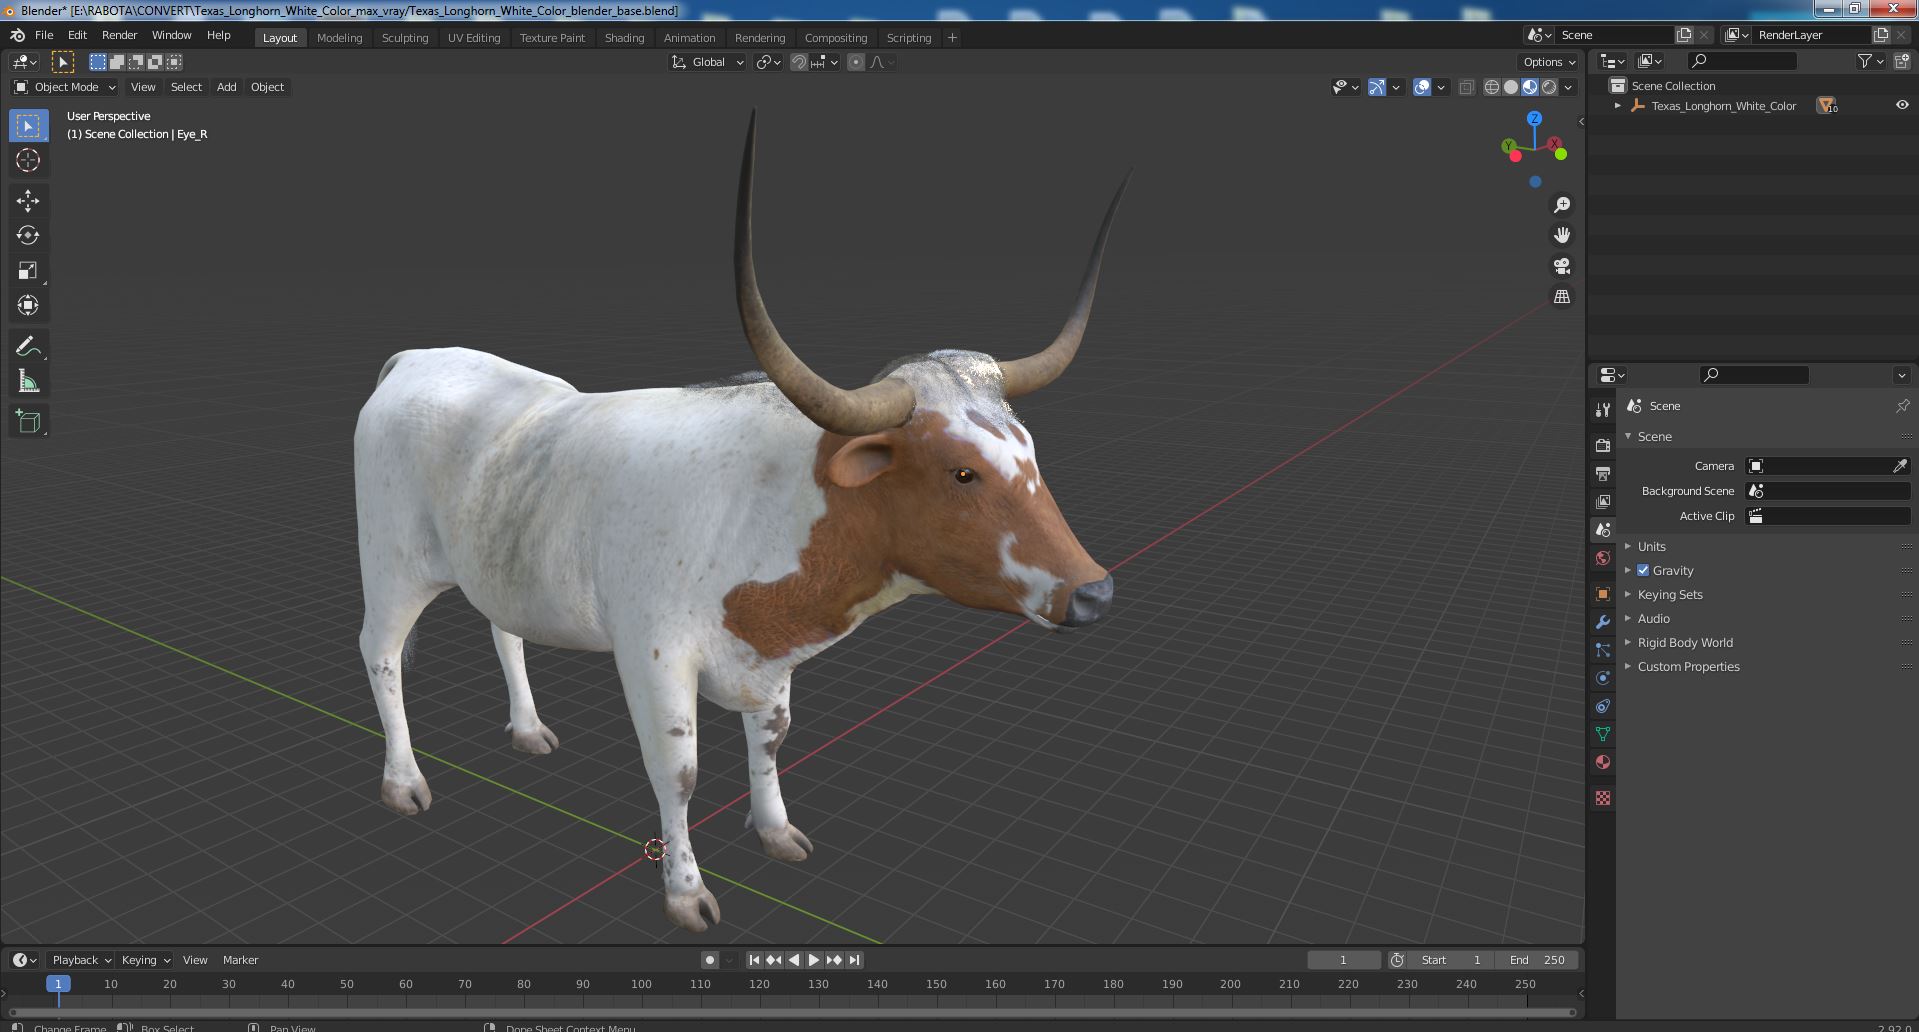Toggle X-ray mode button
Image resolution: width=1919 pixels, height=1032 pixels.
click(x=1466, y=87)
